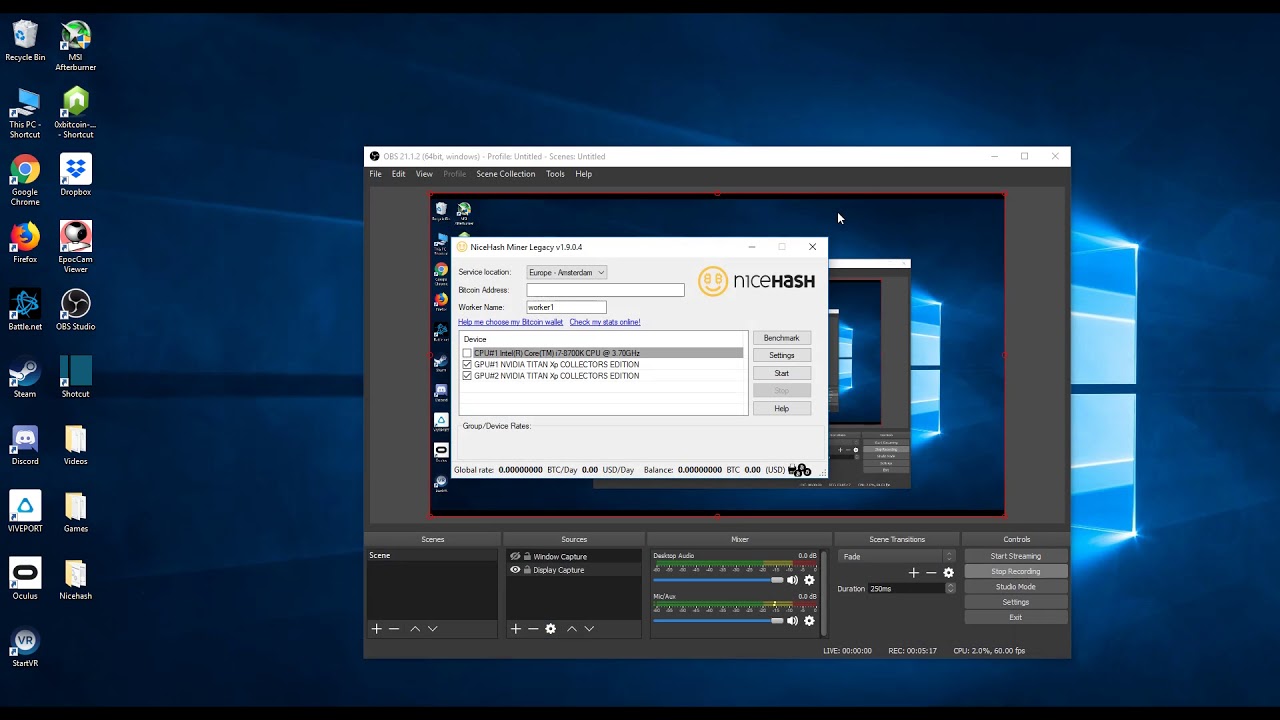The width and height of the screenshot is (1280, 720).
Task: Add a new source with the plus icon
Action: point(515,629)
